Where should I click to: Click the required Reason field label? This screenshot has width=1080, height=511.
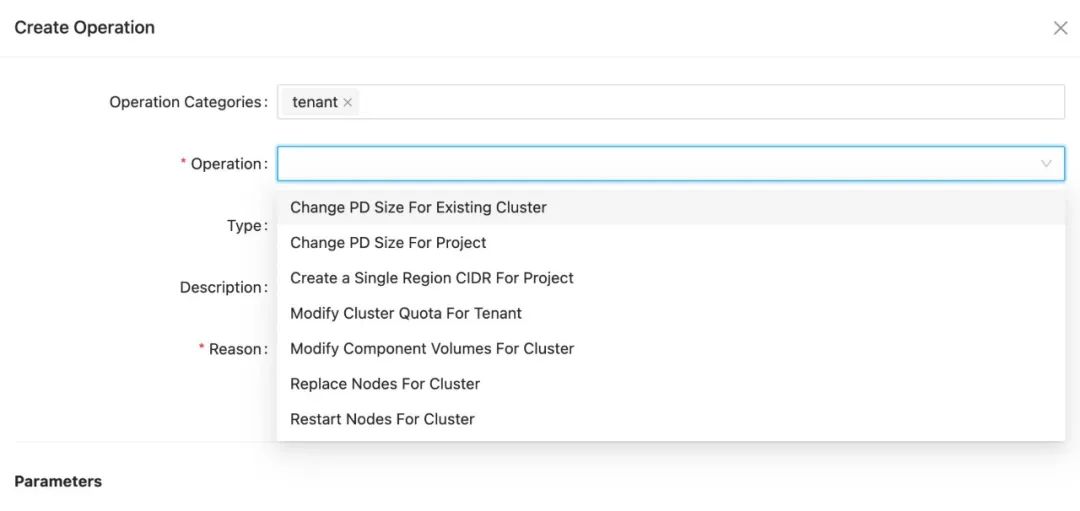coord(237,350)
